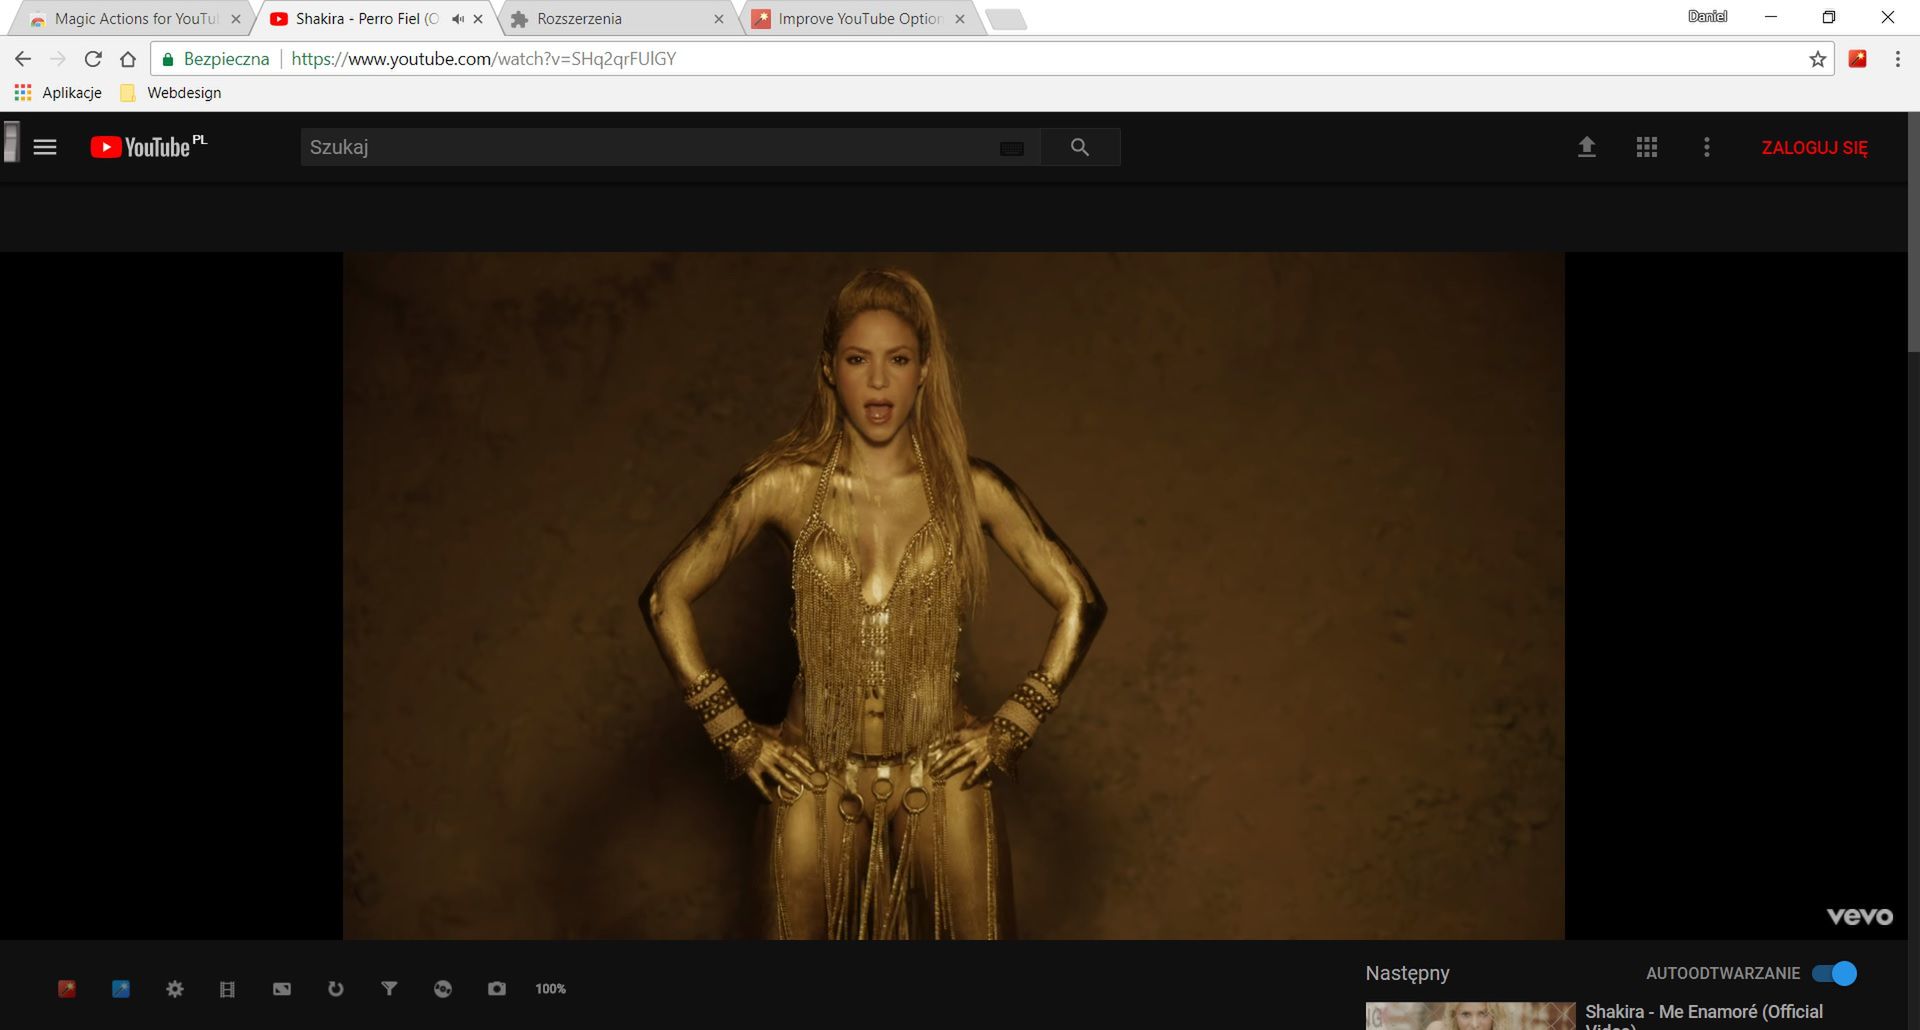Screen dimensions: 1920x1030
Task: Open the hamburger menu beside YouTube logo
Action: [46, 146]
